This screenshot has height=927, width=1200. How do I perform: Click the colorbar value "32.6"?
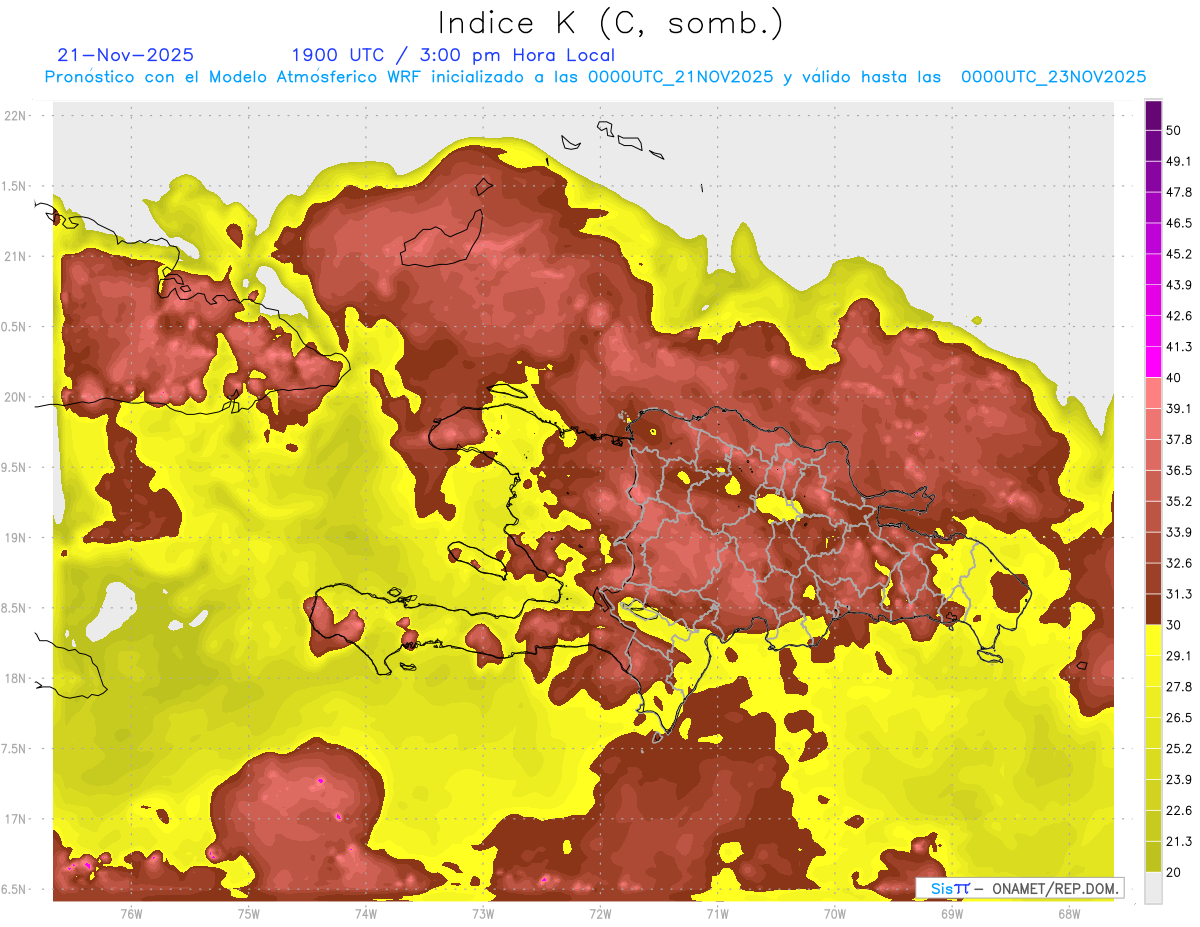1179,563
